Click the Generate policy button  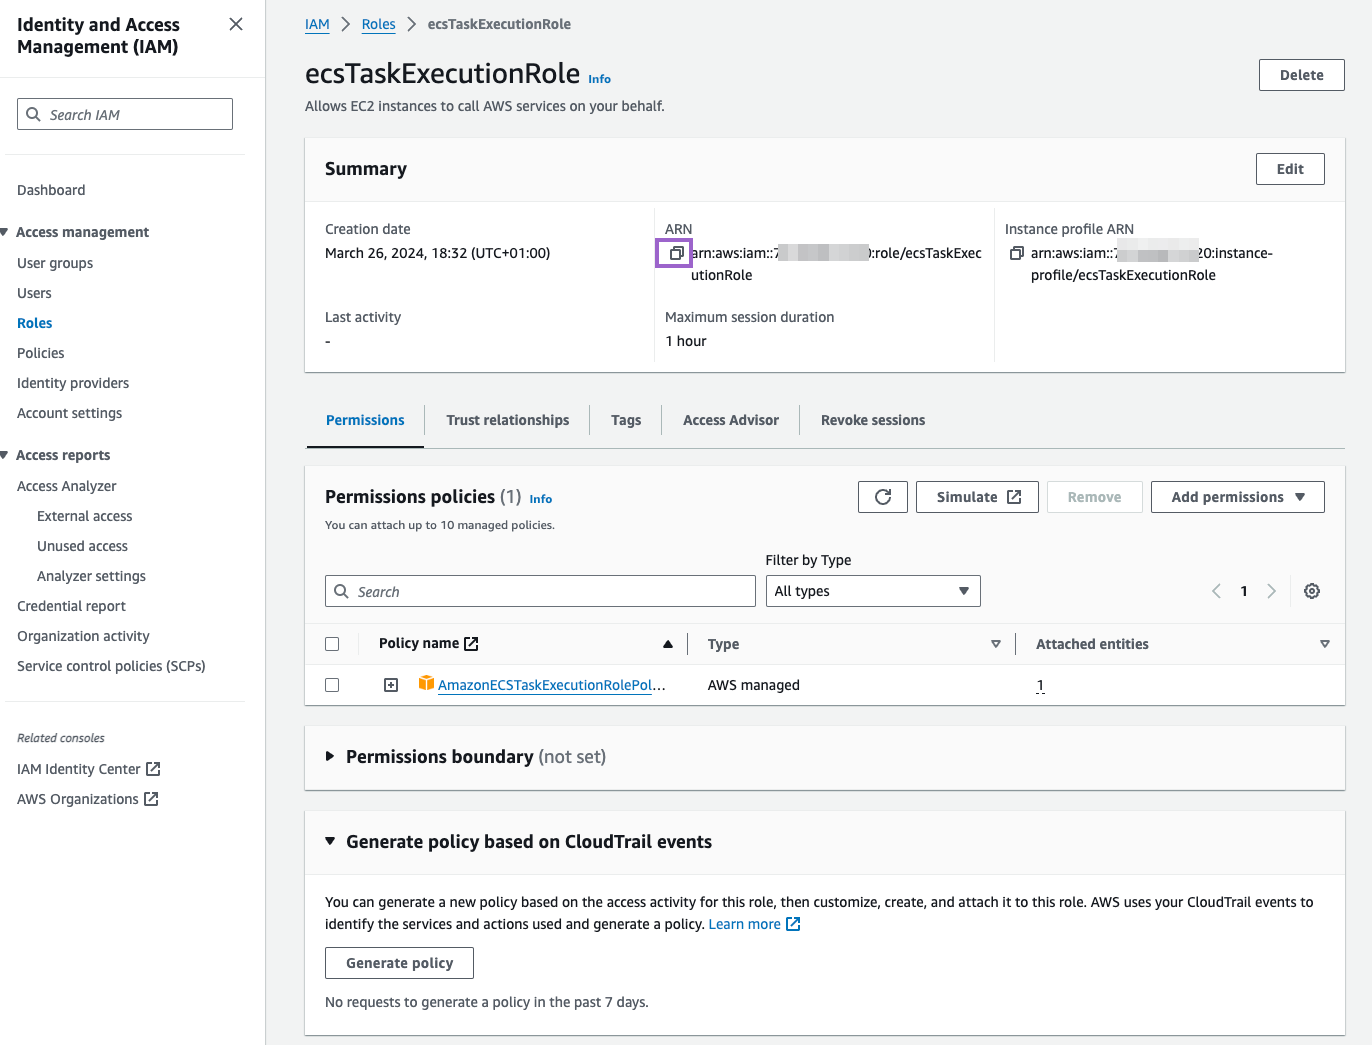[399, 963]
